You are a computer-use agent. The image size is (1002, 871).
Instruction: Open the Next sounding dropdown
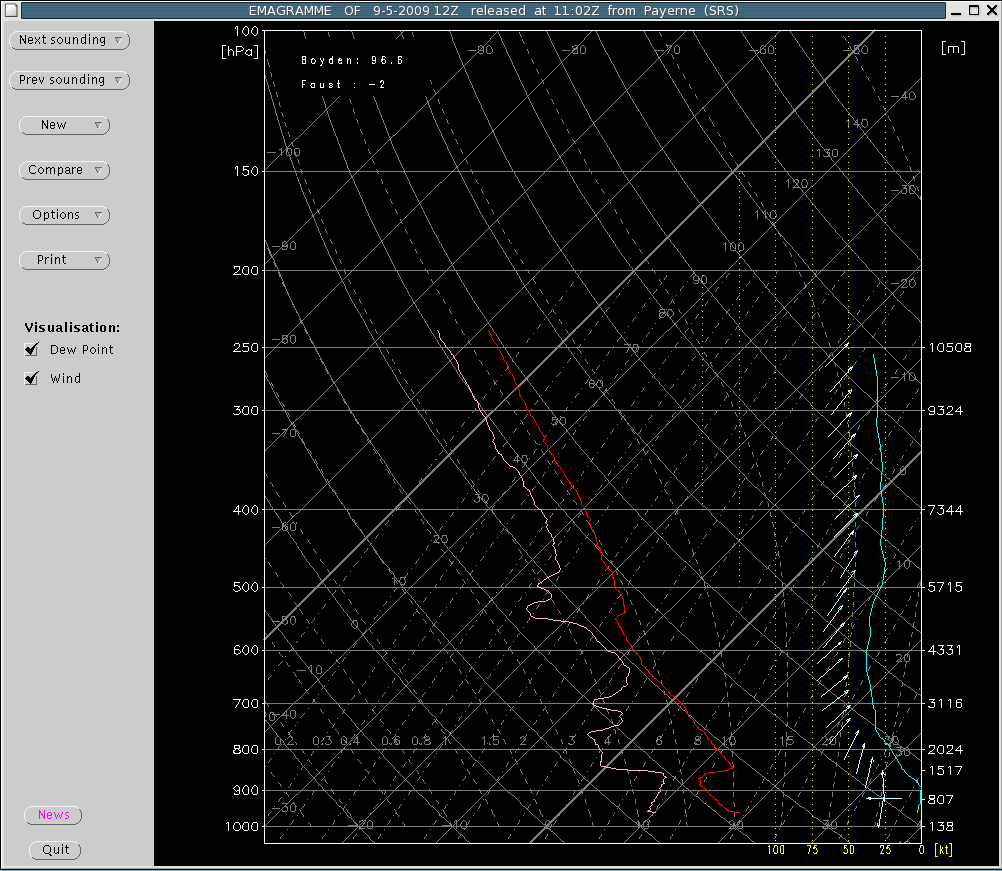pos(70,40)
